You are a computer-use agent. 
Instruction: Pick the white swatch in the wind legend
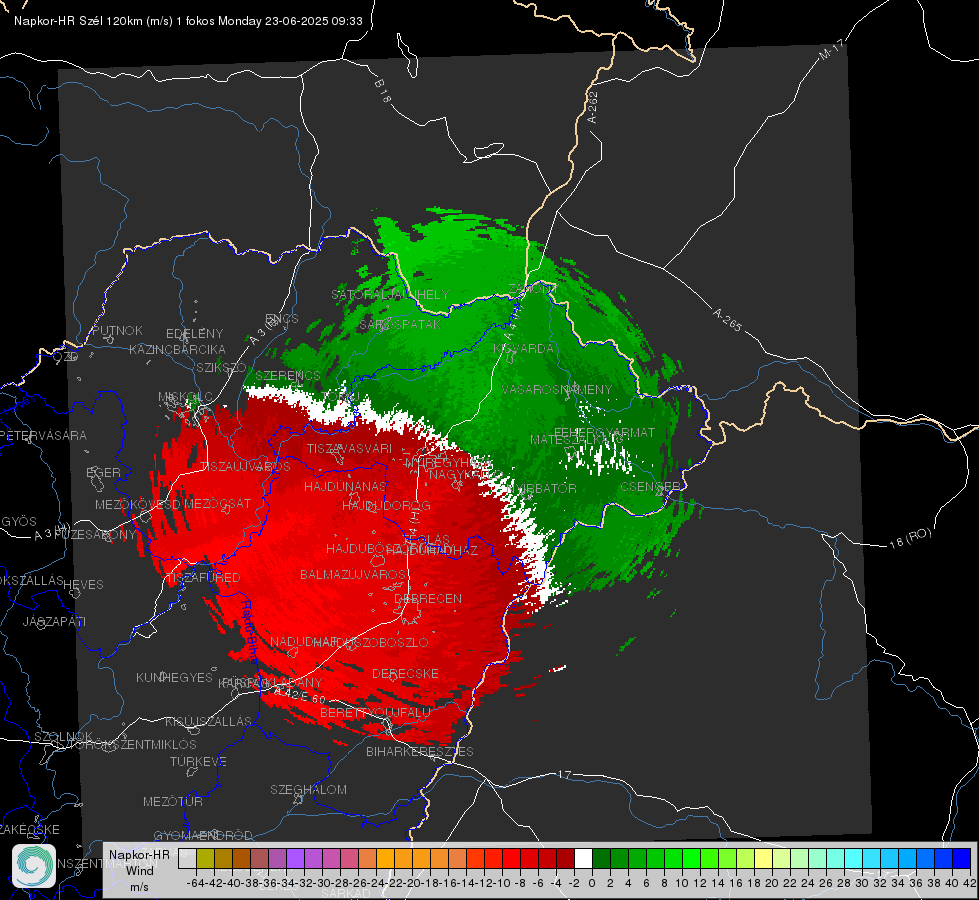coord(583,858)
